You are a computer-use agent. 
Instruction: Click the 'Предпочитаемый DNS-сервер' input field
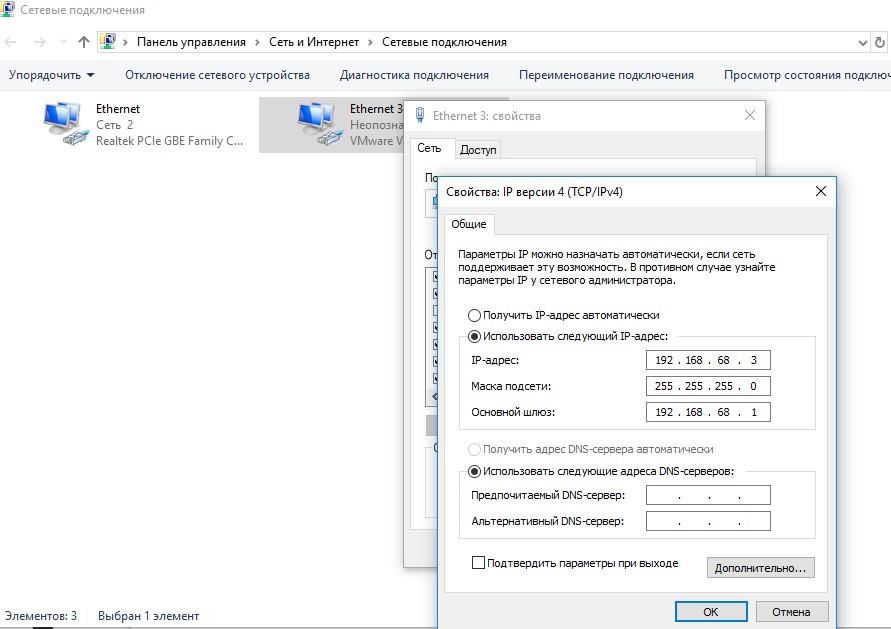(x=708, y=495)
